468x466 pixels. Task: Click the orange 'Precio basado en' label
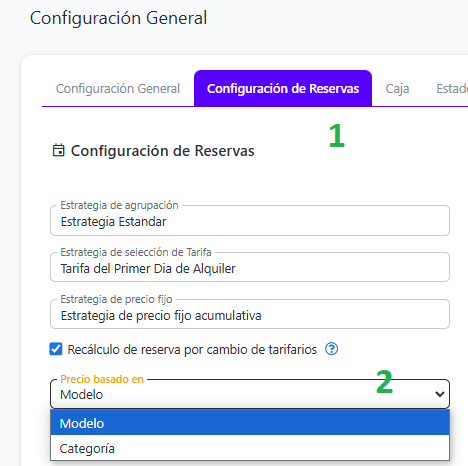click(x=102, y=379)
